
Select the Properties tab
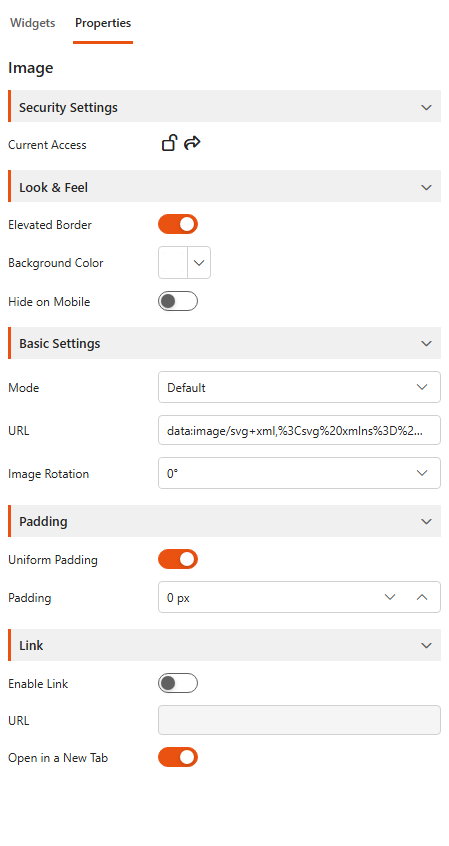[103, 23]
